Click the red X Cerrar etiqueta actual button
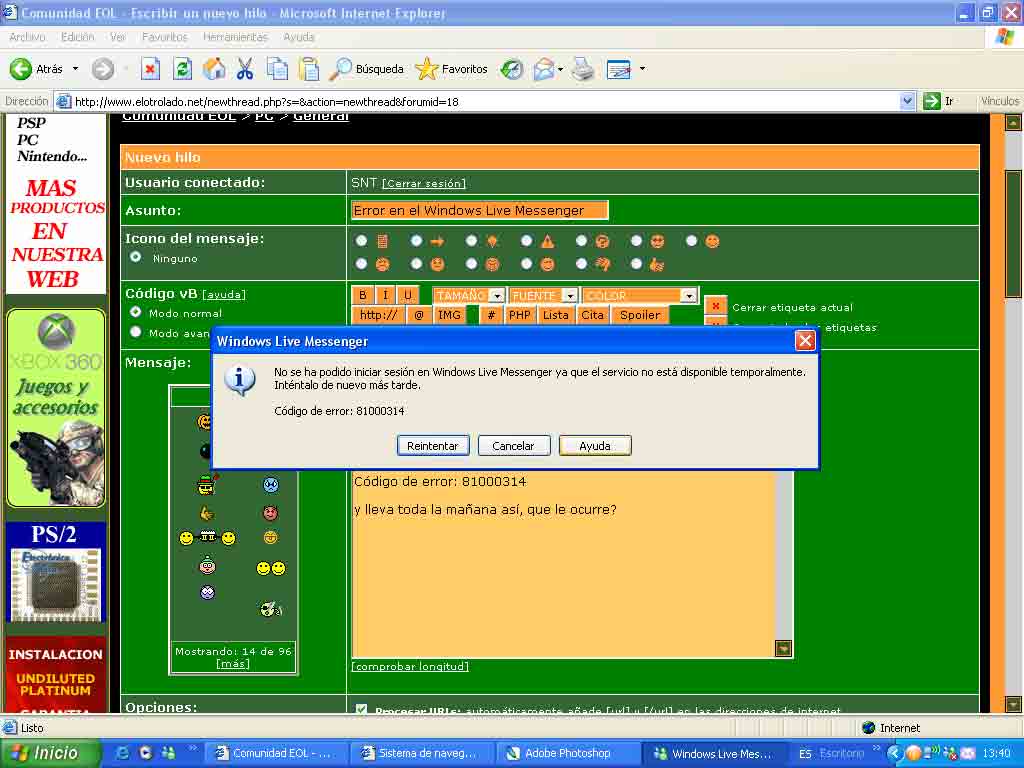1024x768 pixels. point(716,306)
